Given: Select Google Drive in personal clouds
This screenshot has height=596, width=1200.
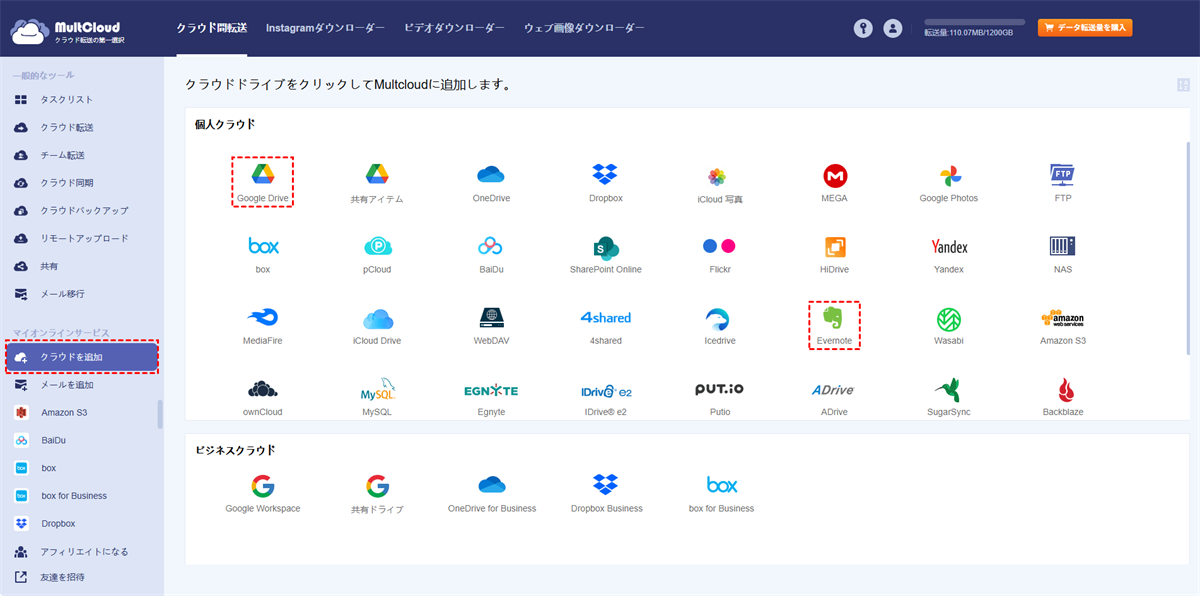Looking at the screenshot, I should coord(262,182).
